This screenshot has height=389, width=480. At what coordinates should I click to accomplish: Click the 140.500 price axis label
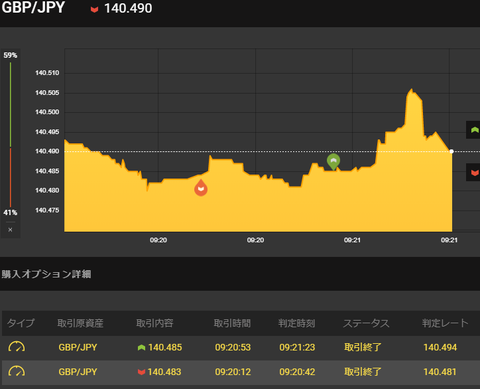[x=47, y=112]
